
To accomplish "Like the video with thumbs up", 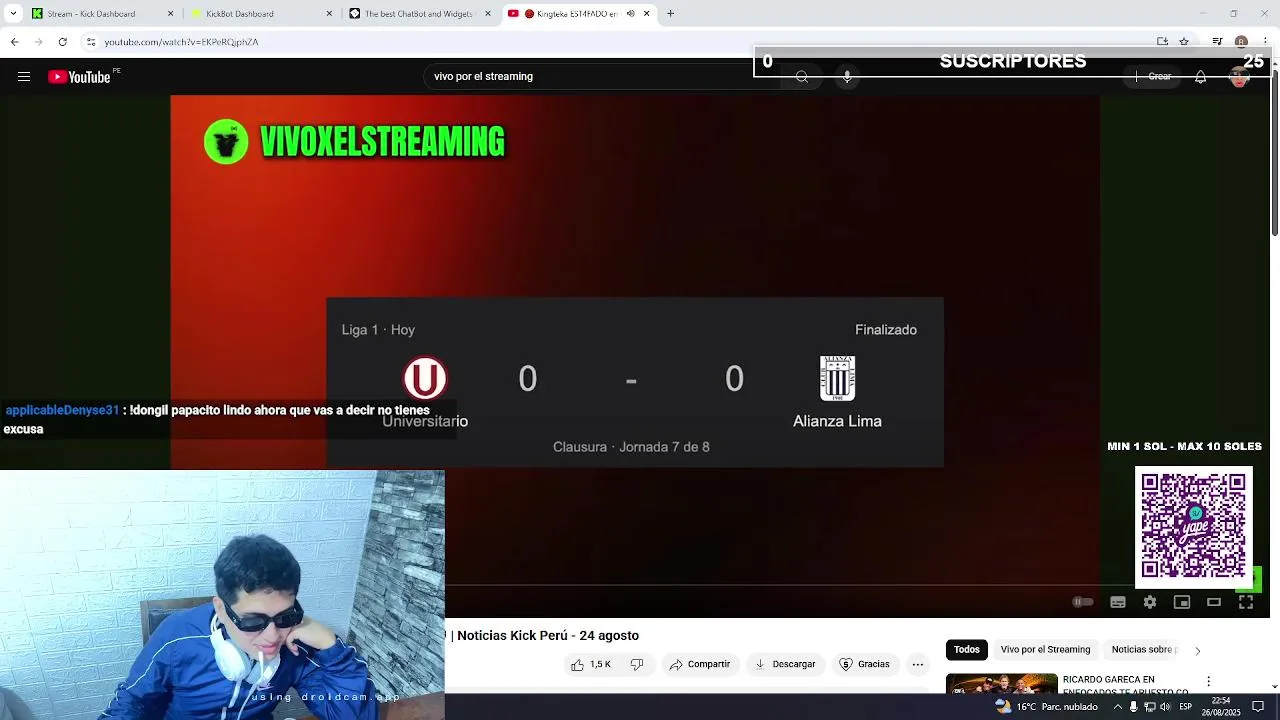I will (591, 664).
